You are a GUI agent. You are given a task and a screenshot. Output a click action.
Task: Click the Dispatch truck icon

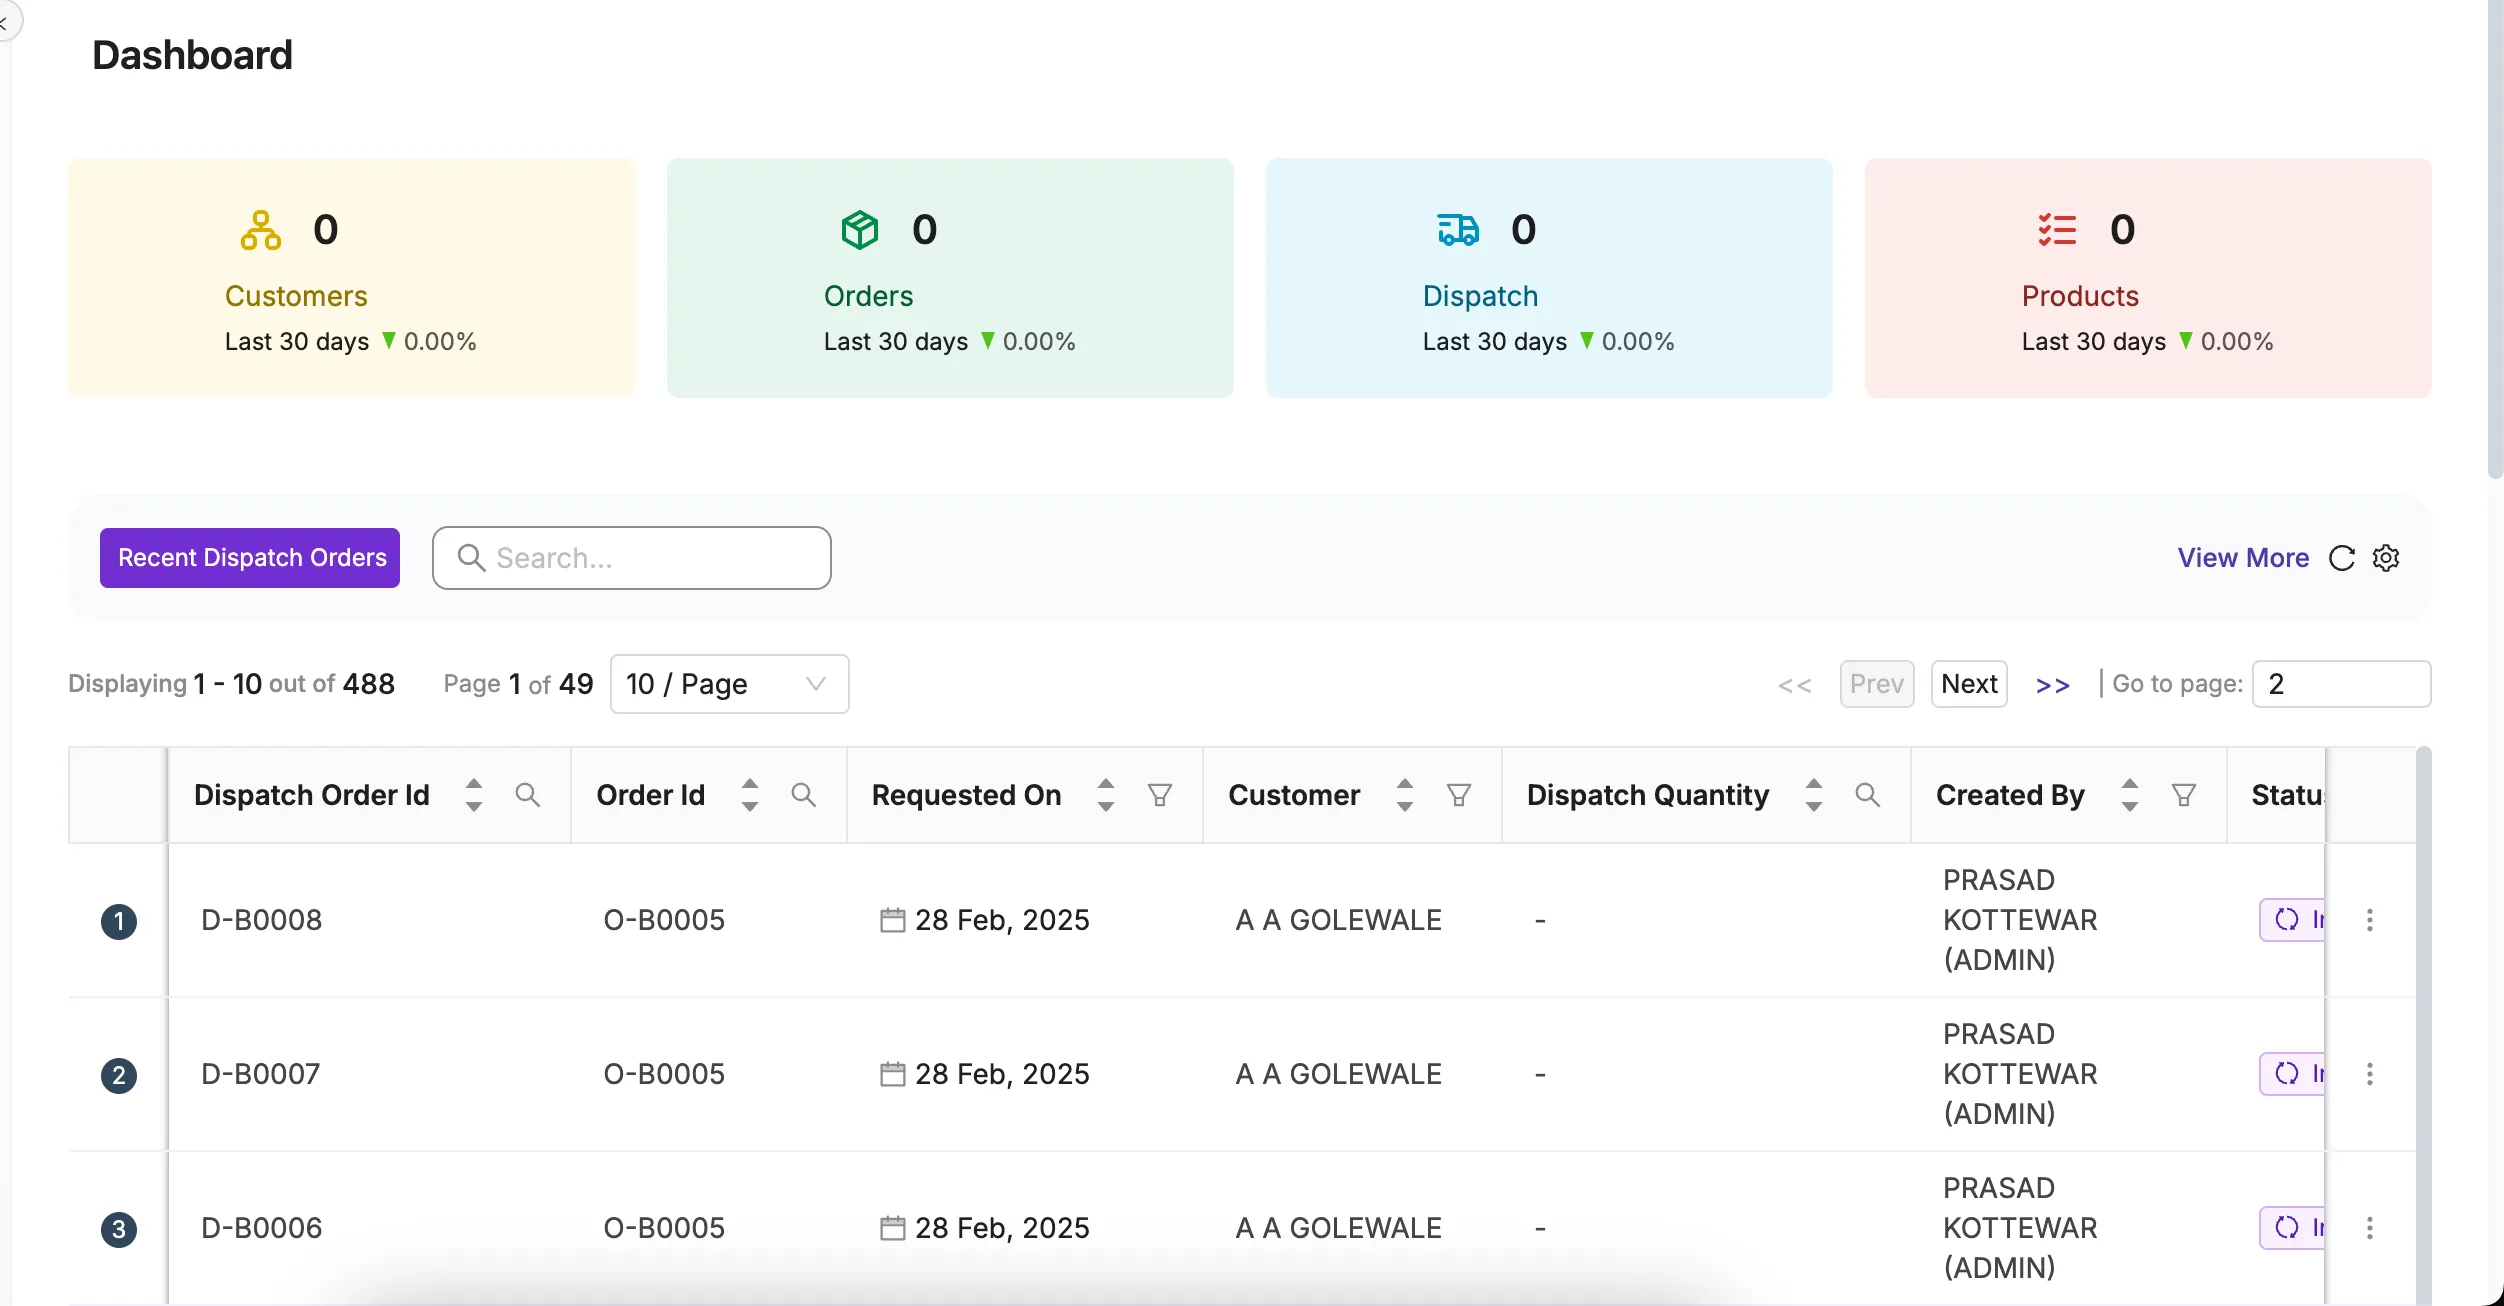pyautogui.click(x=1457, y=229)
